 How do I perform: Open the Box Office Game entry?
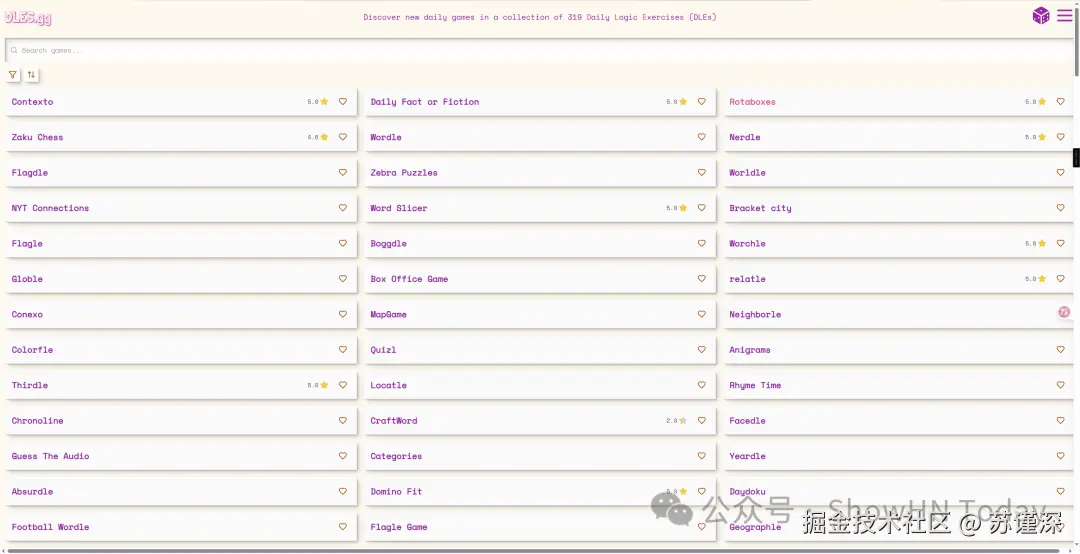point(409,278)
